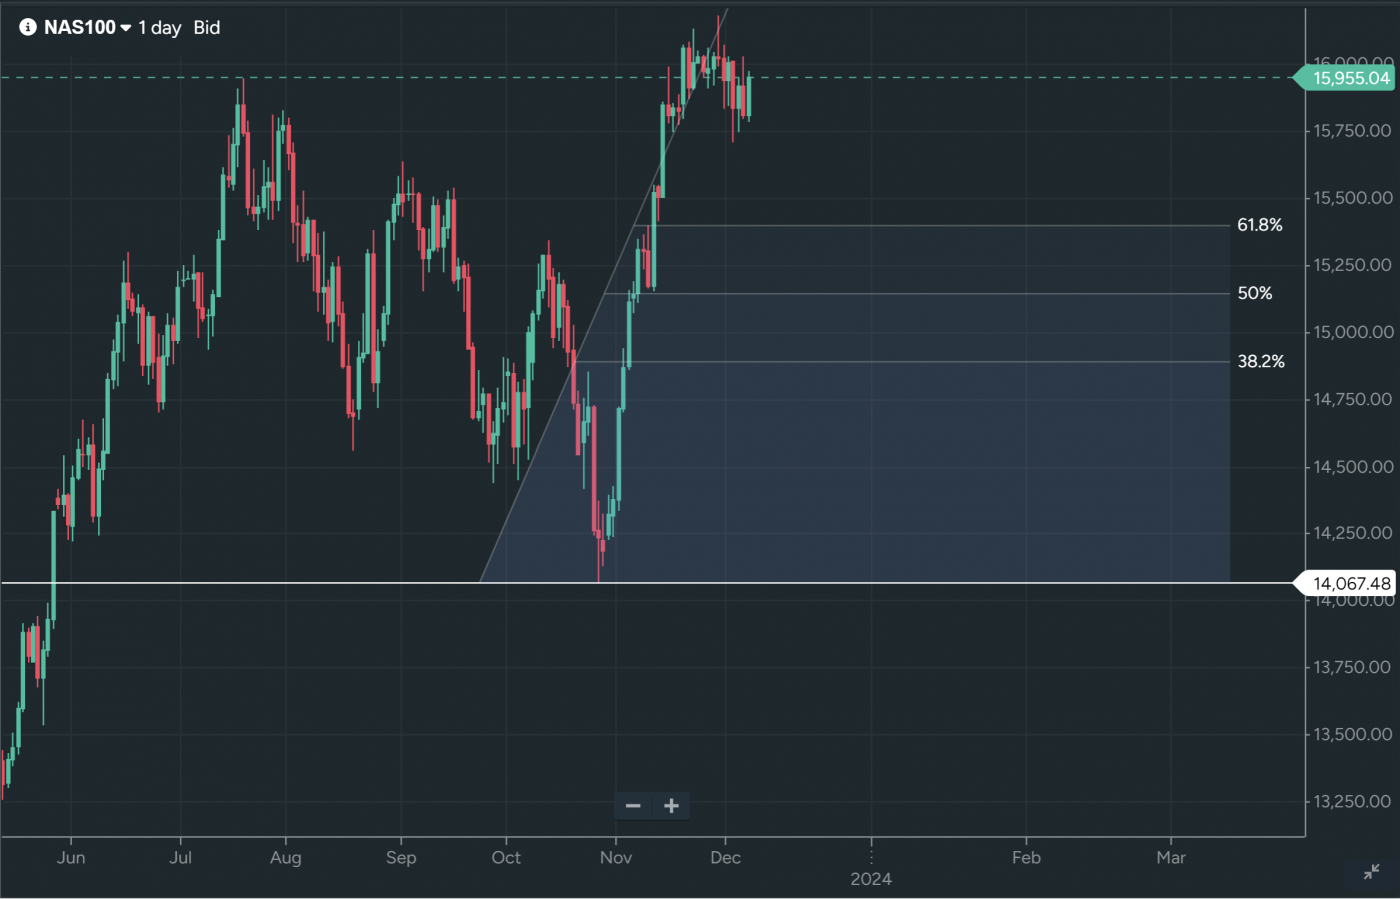Screen dimensions: 1400x899
Task: Switch the Bid price type
Action: (x=207, y=28)
